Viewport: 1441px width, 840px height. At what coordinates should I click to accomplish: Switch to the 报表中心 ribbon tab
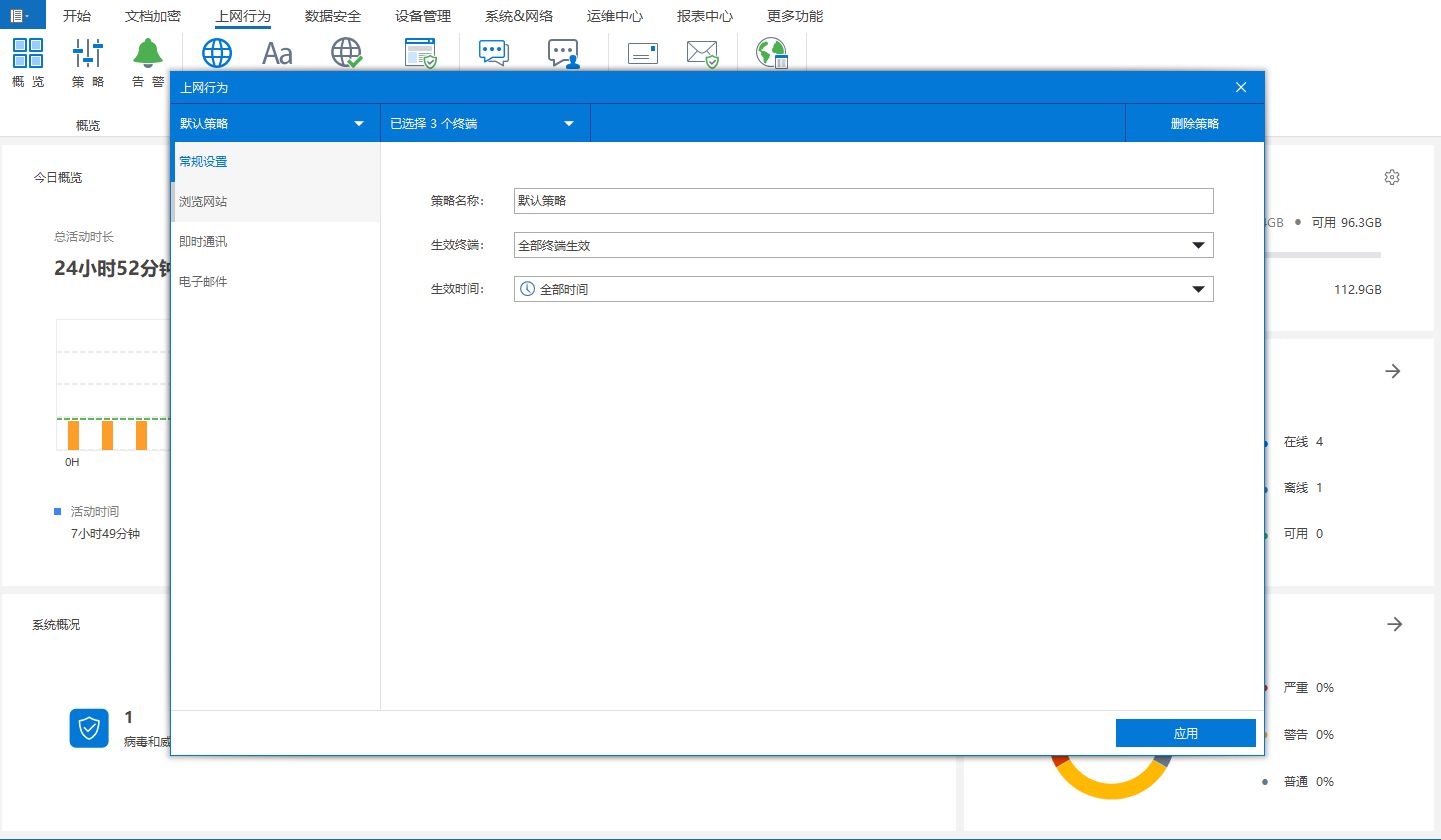(705, 16)
